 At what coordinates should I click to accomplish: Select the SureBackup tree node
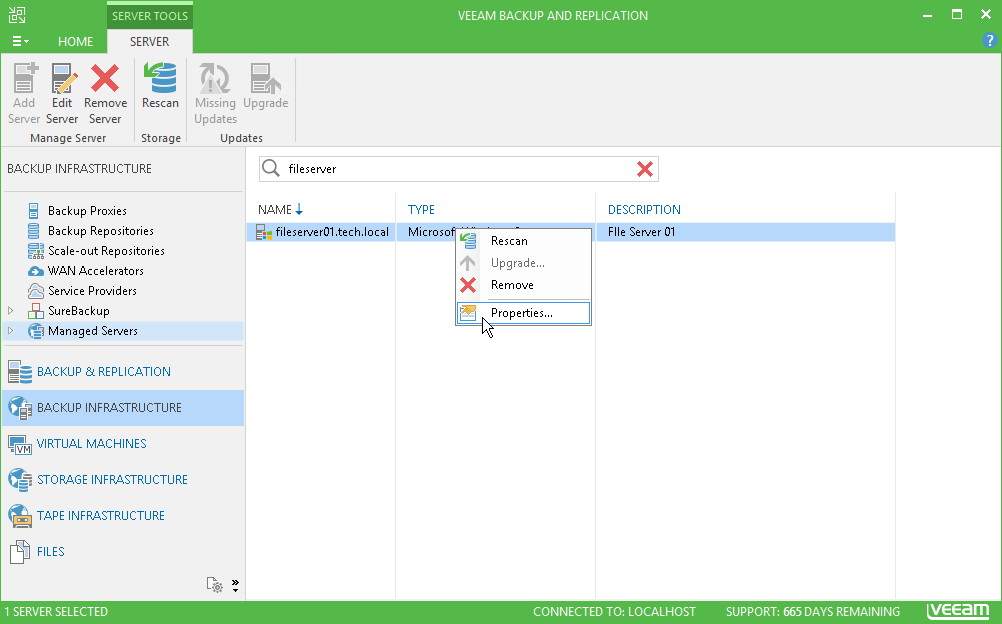pos(79,311)
